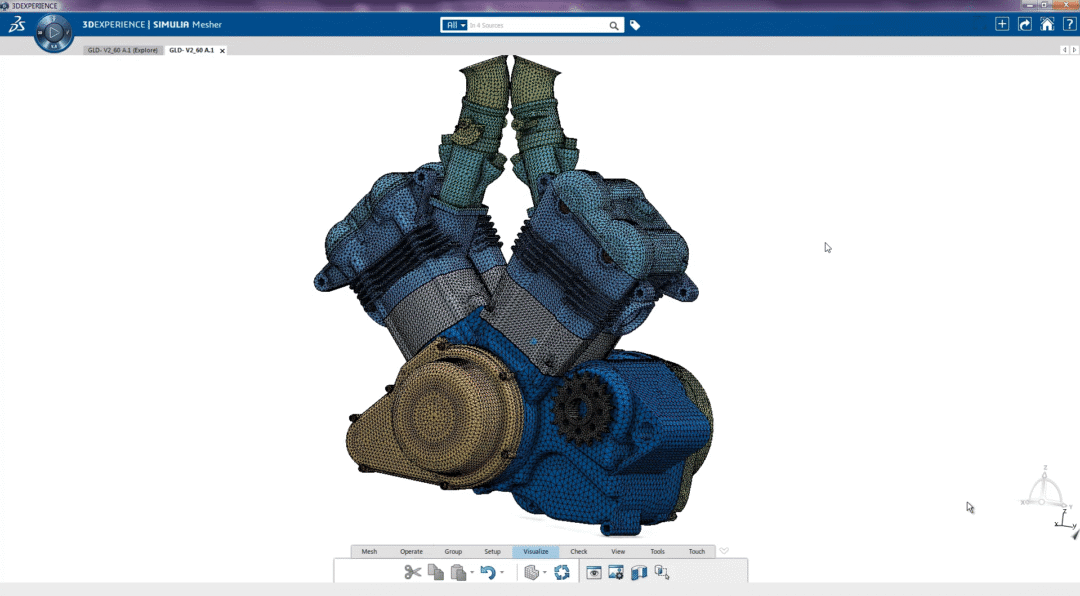Open the 3DEXPERIENCE compass
1080x596 pixels.
[x=53, y=34]
